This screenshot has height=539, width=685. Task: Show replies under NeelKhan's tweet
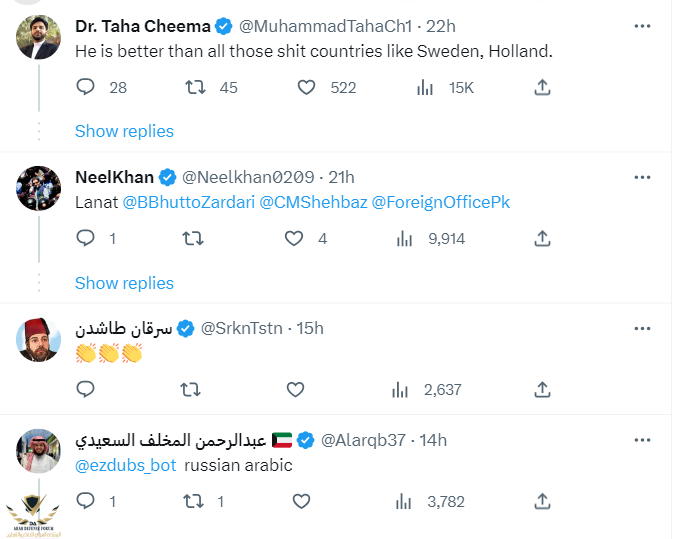tap(124, 283)
